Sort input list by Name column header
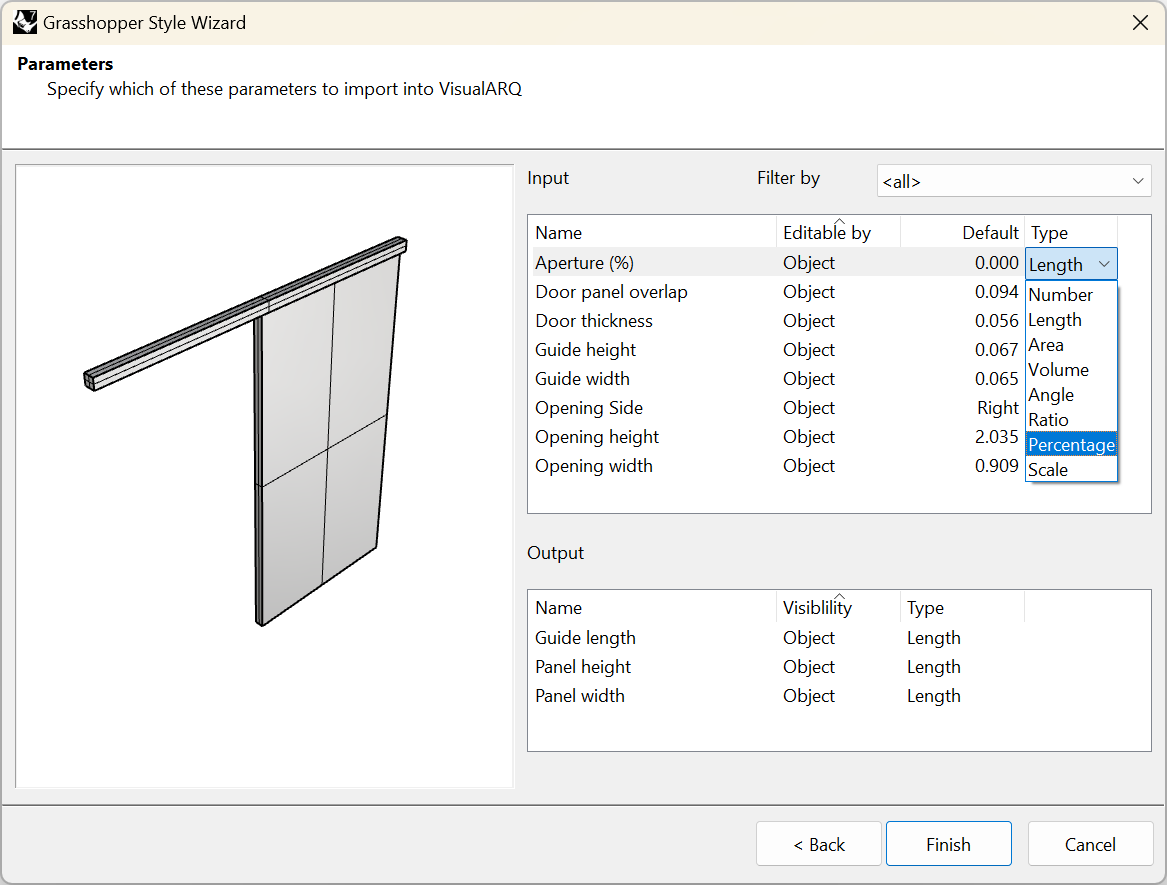The height and width of the screenshot is (885, 1167). point(652,232)
